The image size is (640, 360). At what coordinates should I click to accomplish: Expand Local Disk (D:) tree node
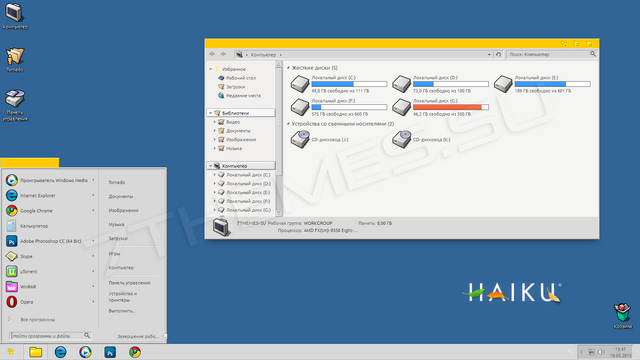215,184
